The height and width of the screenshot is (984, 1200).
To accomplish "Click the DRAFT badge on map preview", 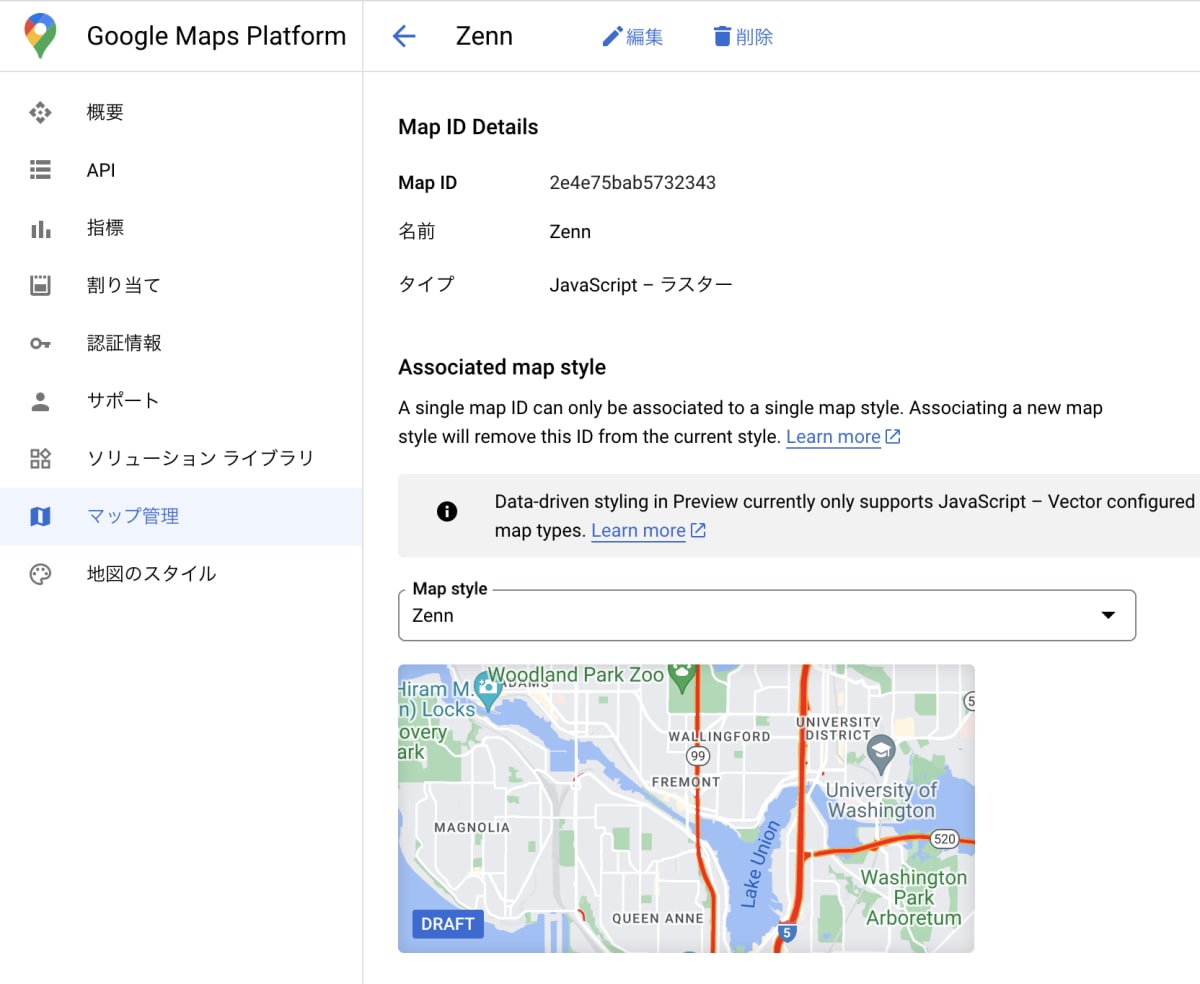I will [447, 924].
